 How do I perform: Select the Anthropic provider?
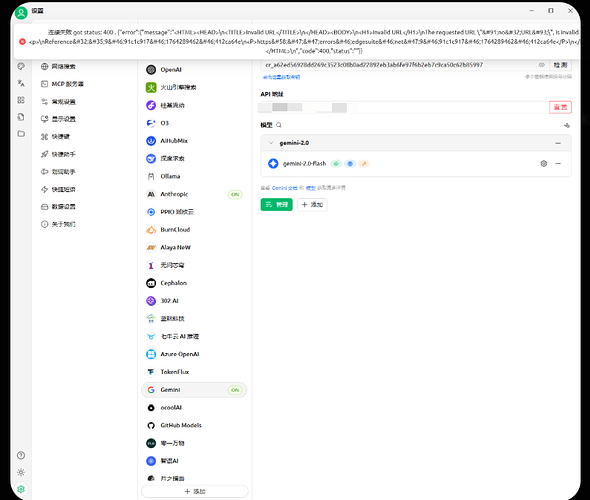[194, 194]
